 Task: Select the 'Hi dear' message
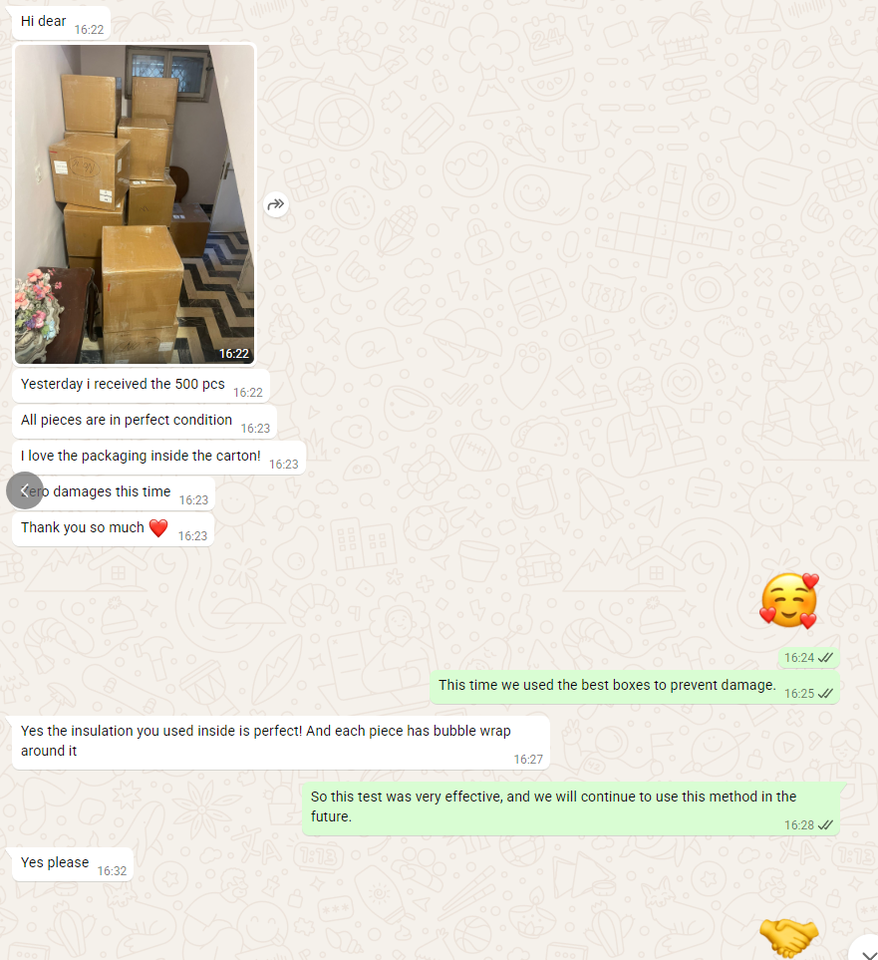point(61,23)
